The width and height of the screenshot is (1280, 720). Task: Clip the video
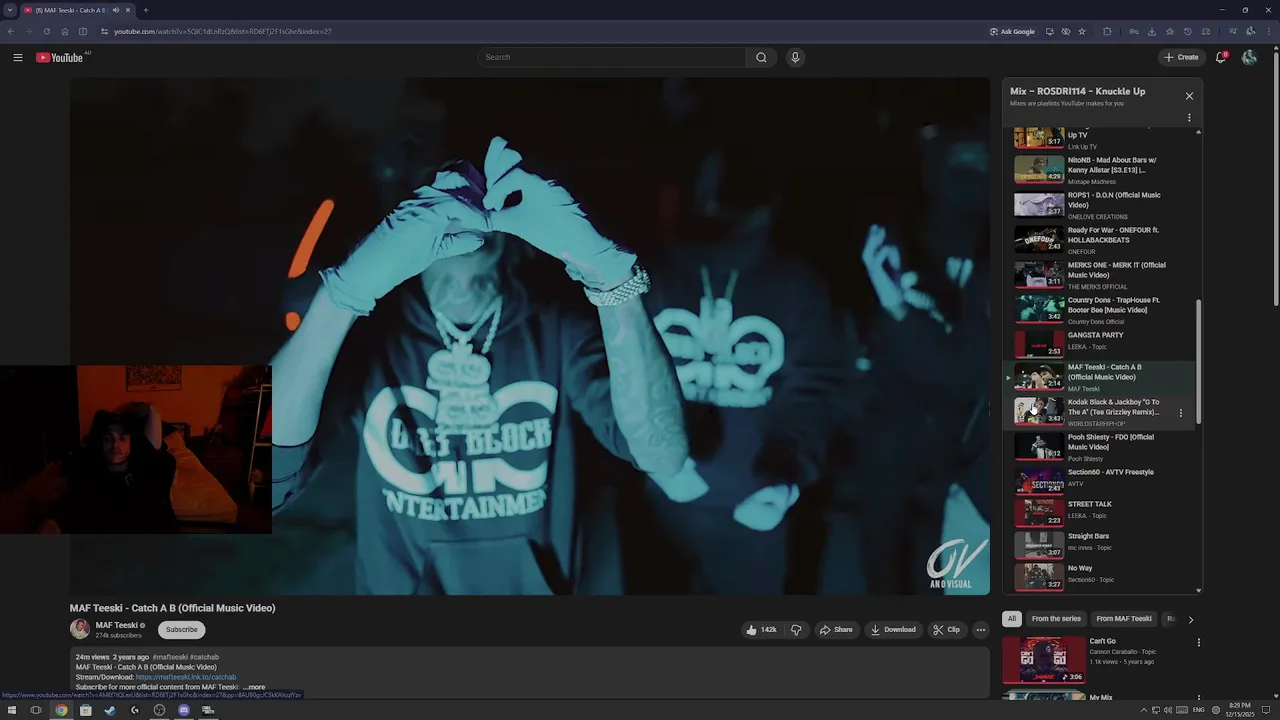pos(946,630)
